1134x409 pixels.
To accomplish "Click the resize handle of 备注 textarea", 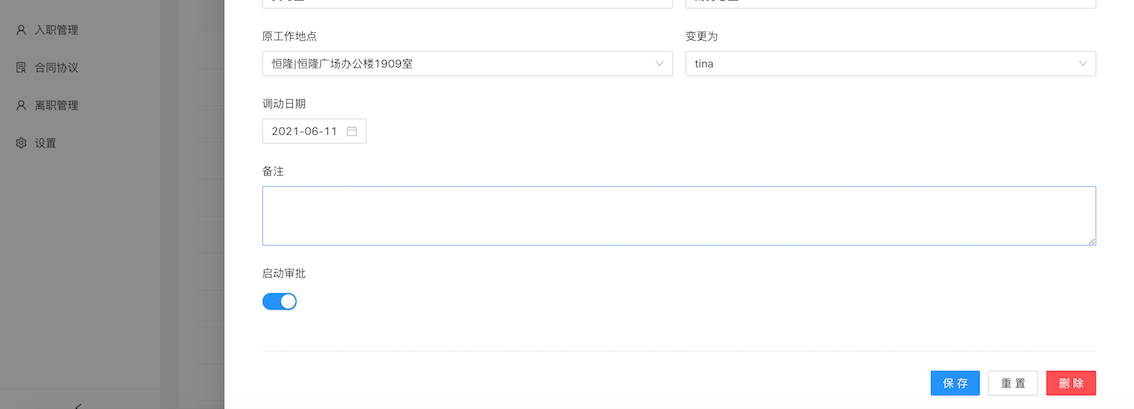I will point(1091,241).
